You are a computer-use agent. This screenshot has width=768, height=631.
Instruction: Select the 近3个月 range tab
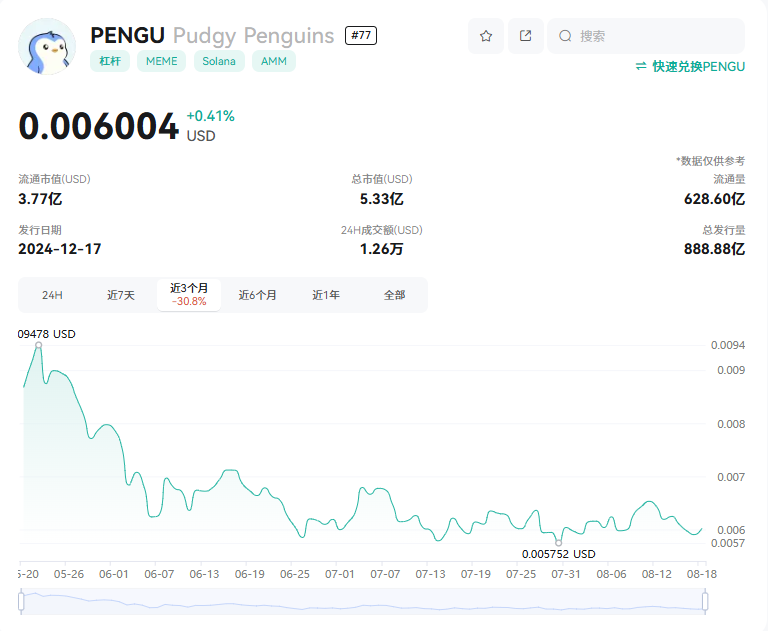(189, 295)
